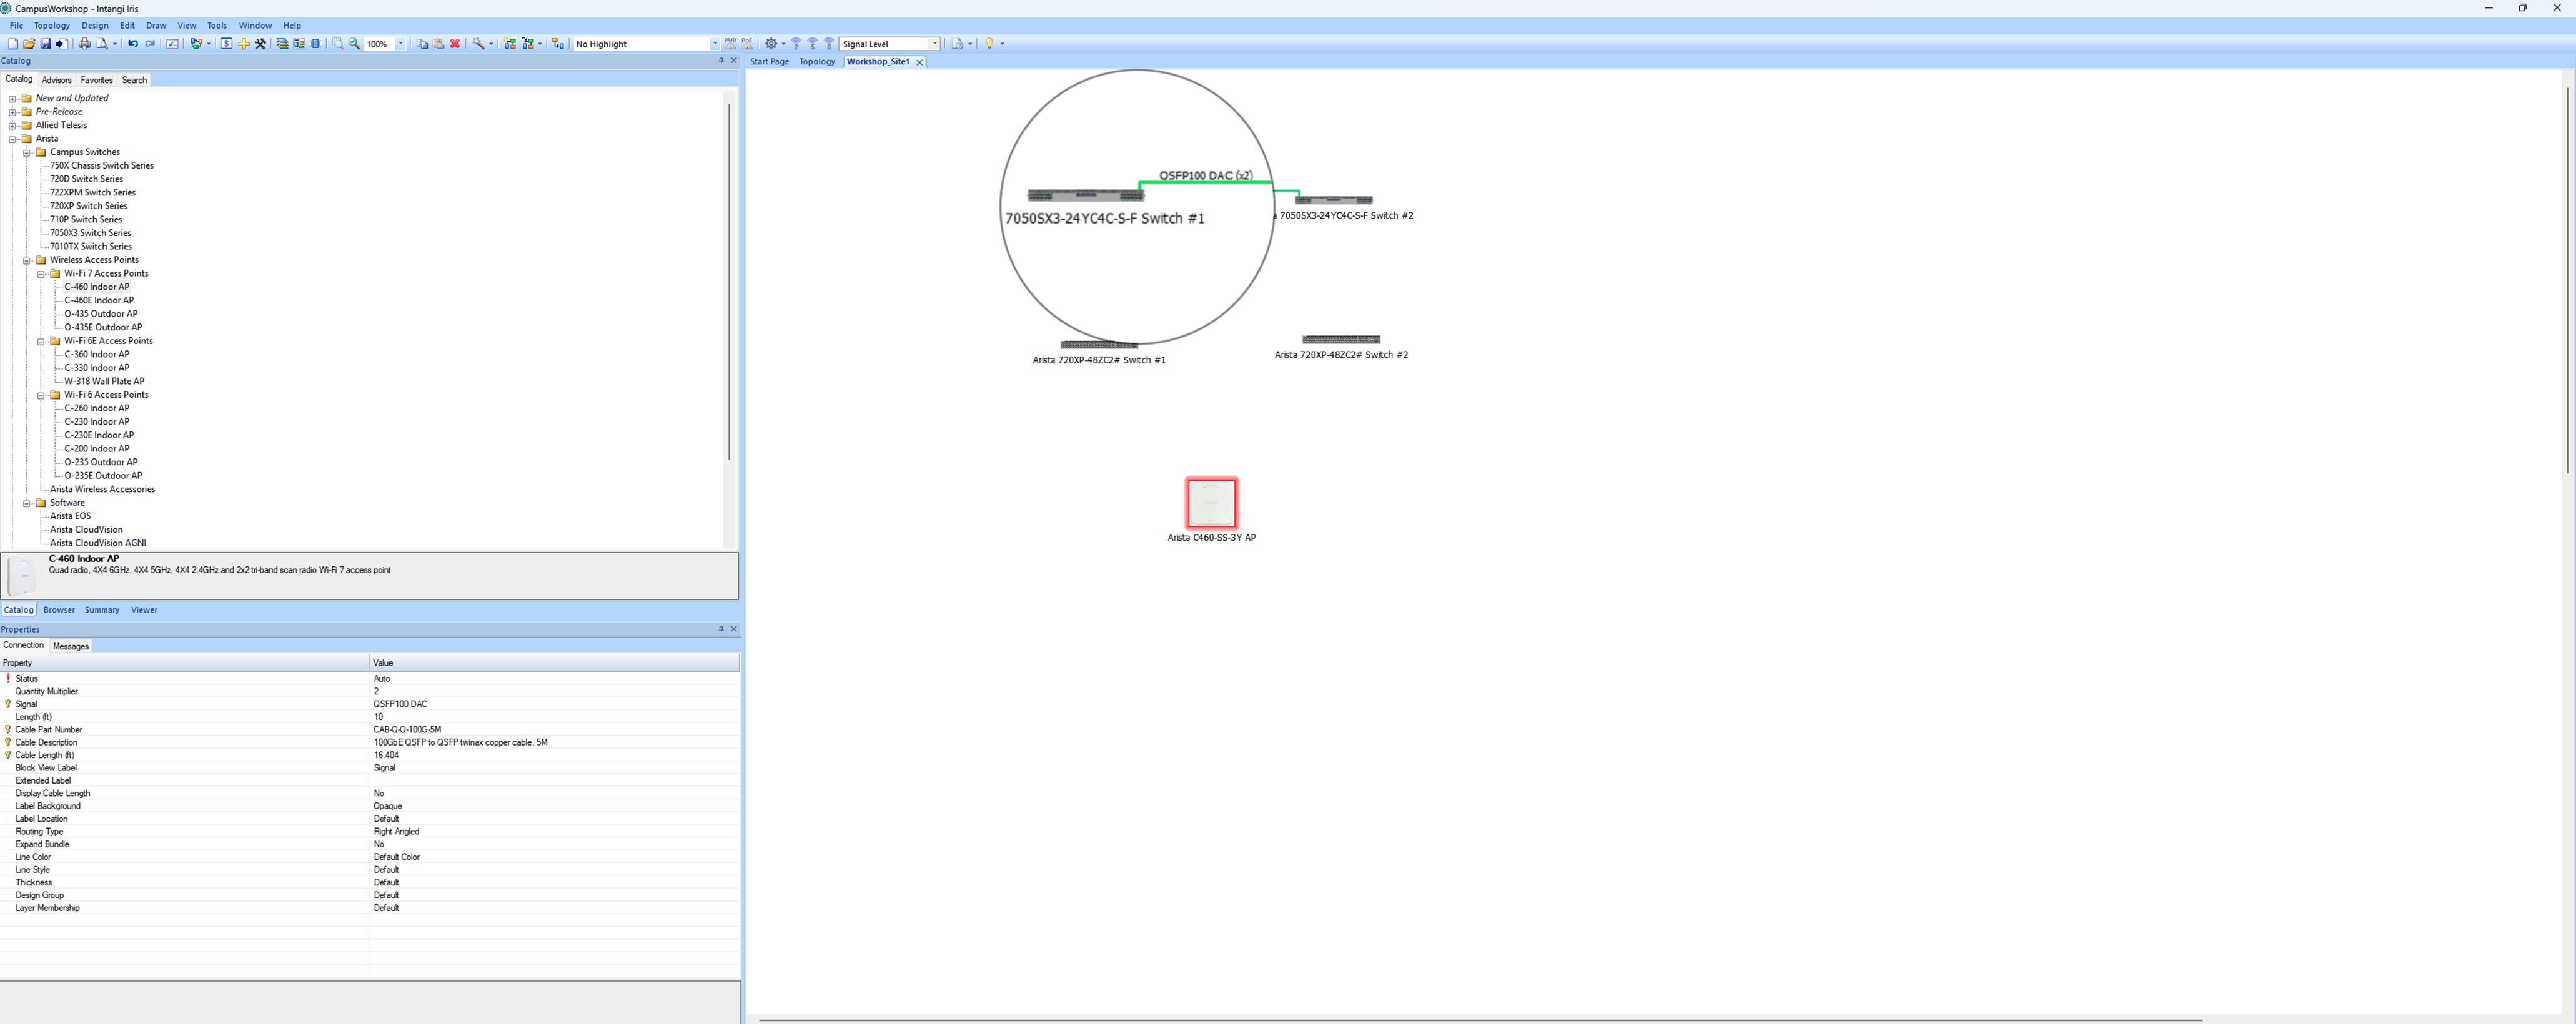Screen dimensions: 2576x1024
Task: Click the lightbulb tips icon
Action: pos(989,44)
